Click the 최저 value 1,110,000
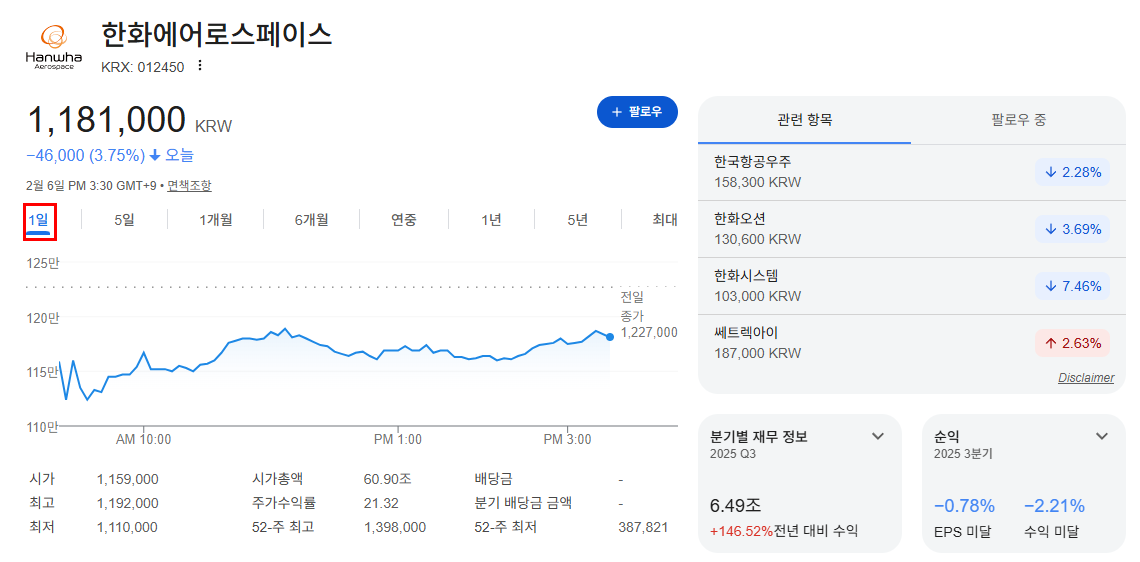This screenshot has height=562, width=1140. [127, 527]
